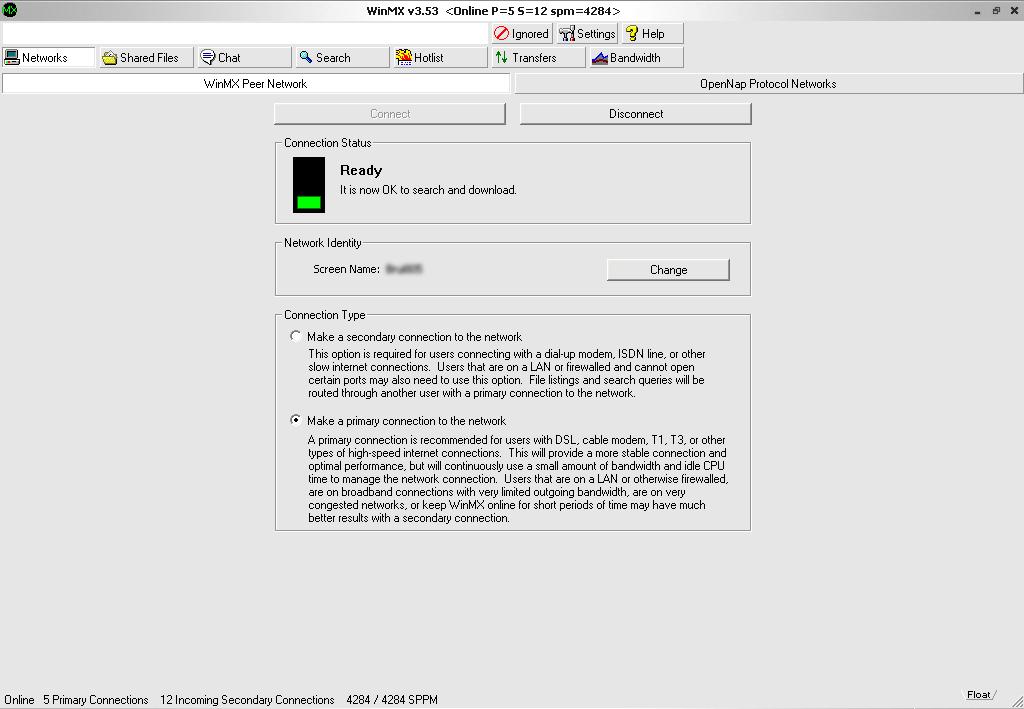
Task: Click the empty text field at top left
Action: (x=245, y=34)
